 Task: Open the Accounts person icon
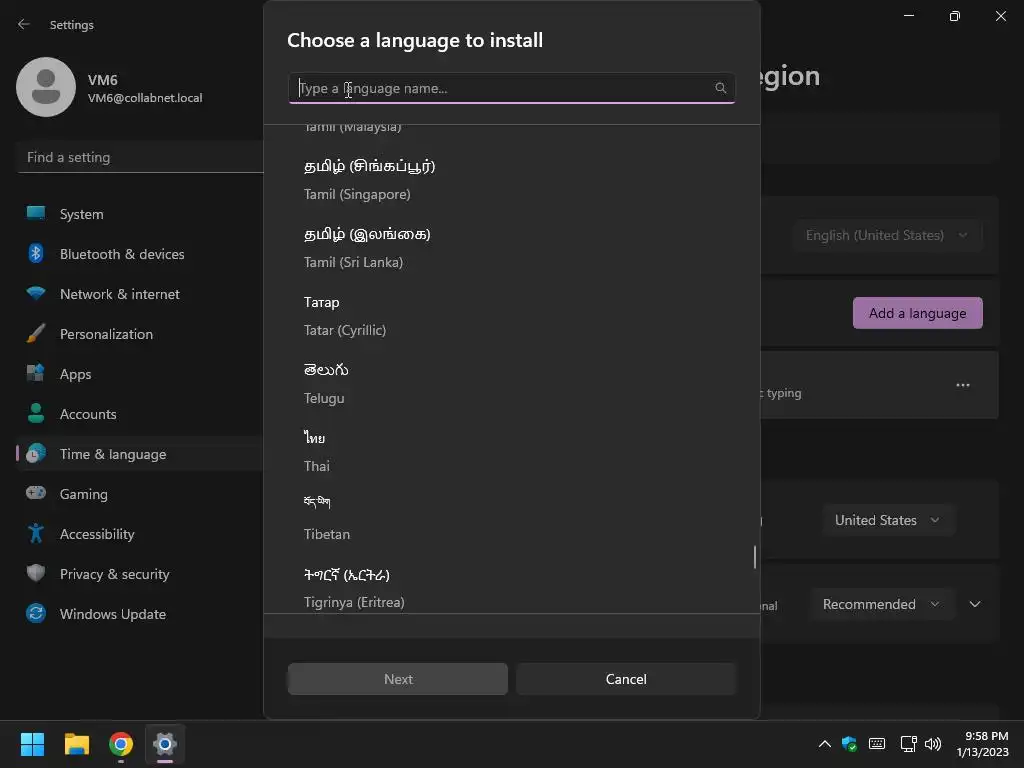[36, 413]
